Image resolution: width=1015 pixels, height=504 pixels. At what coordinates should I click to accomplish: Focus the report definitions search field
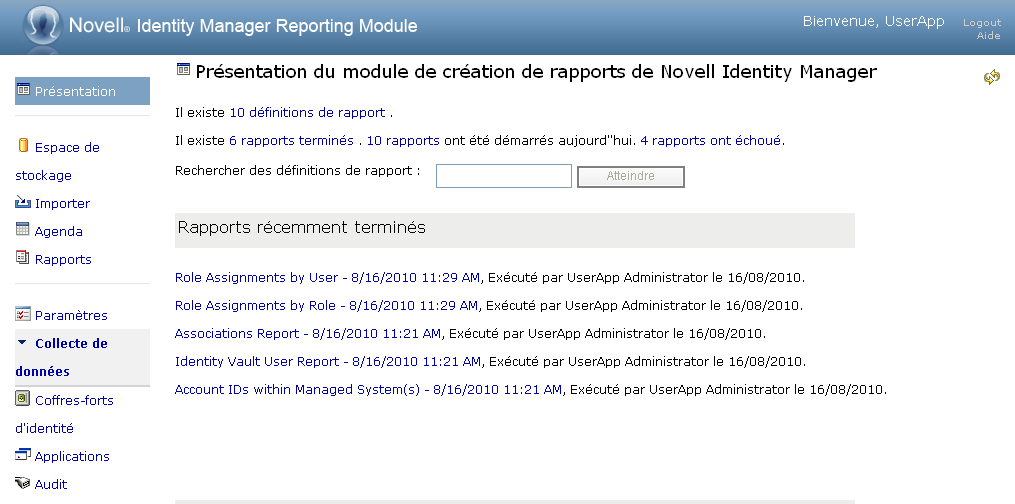(x=504, y=176)
